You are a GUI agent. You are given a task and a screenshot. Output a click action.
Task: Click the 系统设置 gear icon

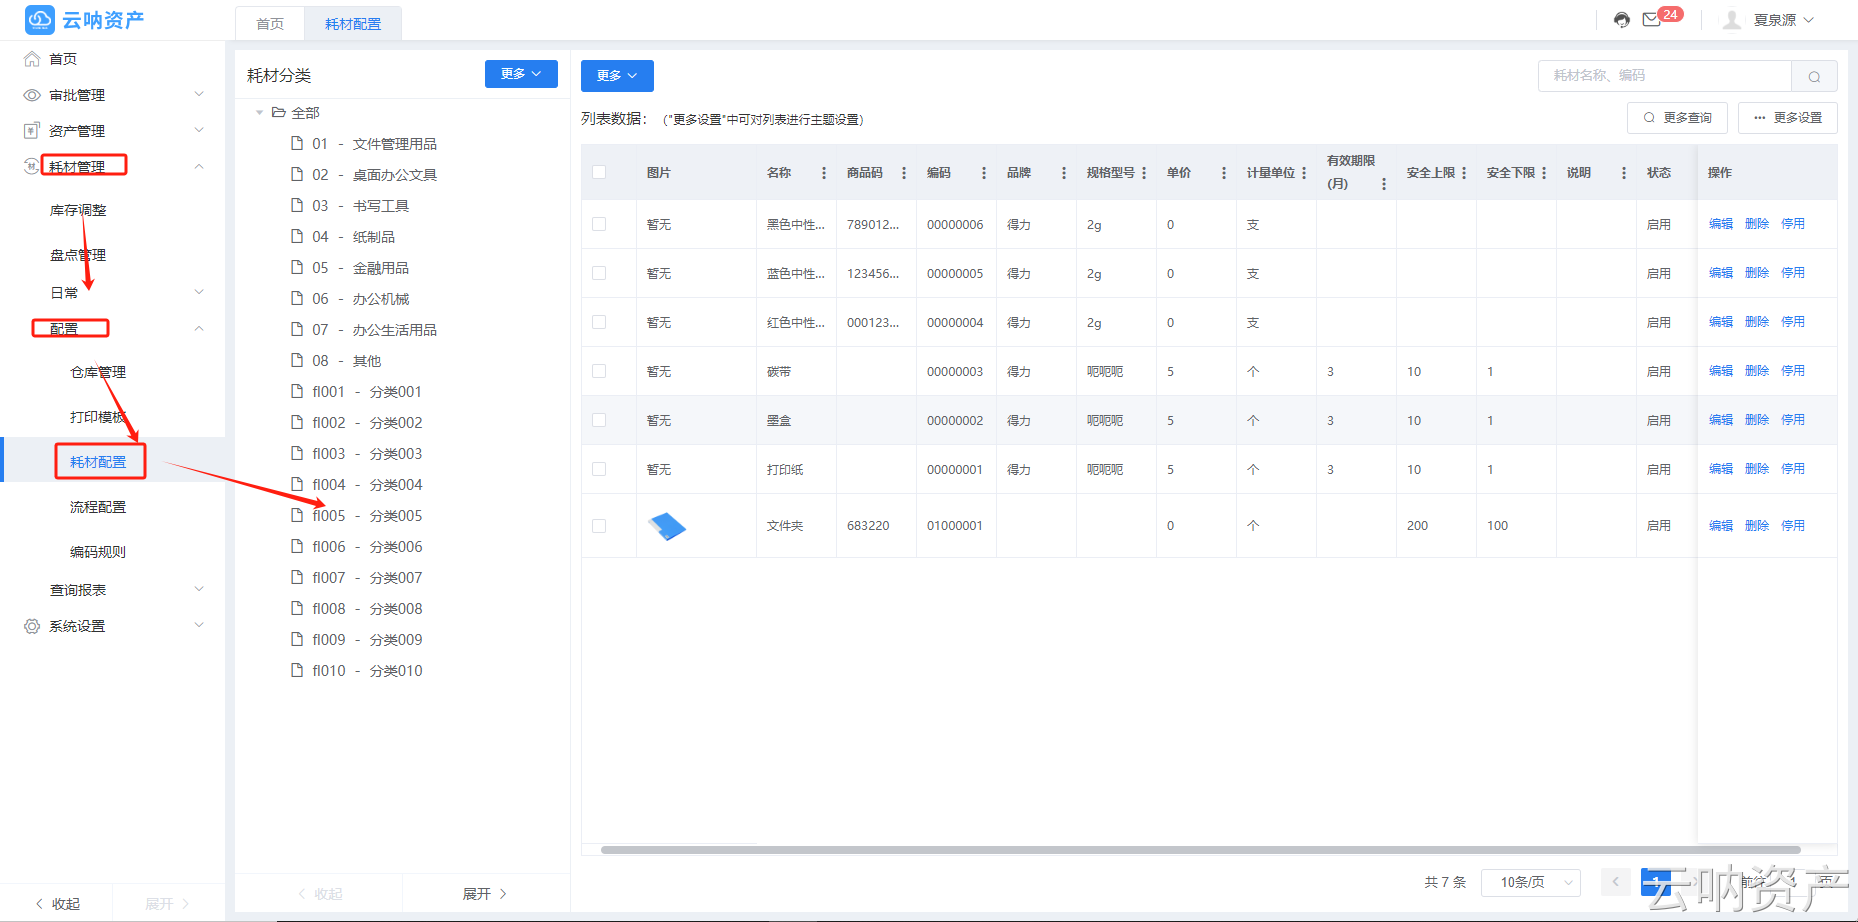(x=32, y=626)
